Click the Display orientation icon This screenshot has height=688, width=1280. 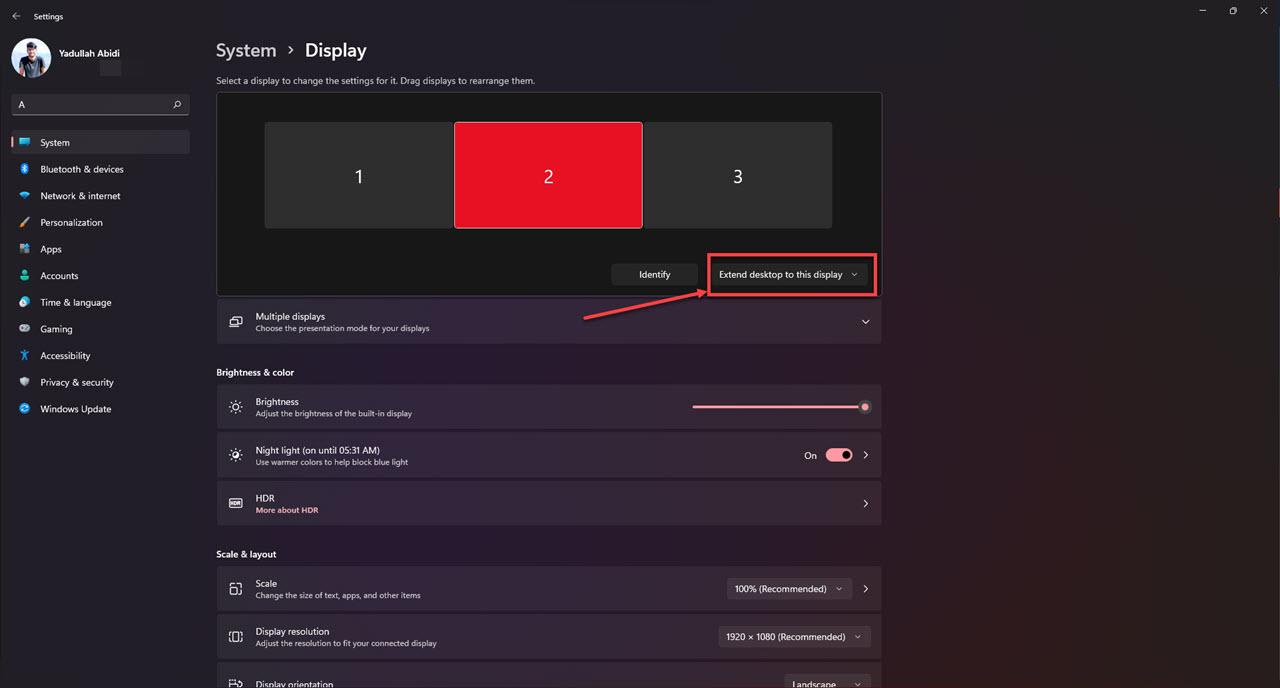pos(236,683)
